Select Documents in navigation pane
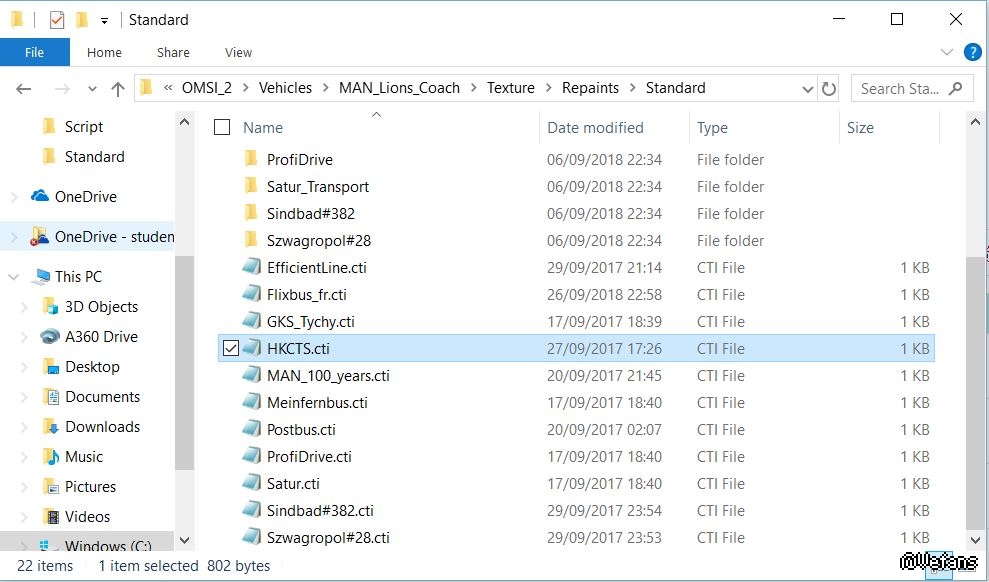The image size is (989, 582). point(102,397)
